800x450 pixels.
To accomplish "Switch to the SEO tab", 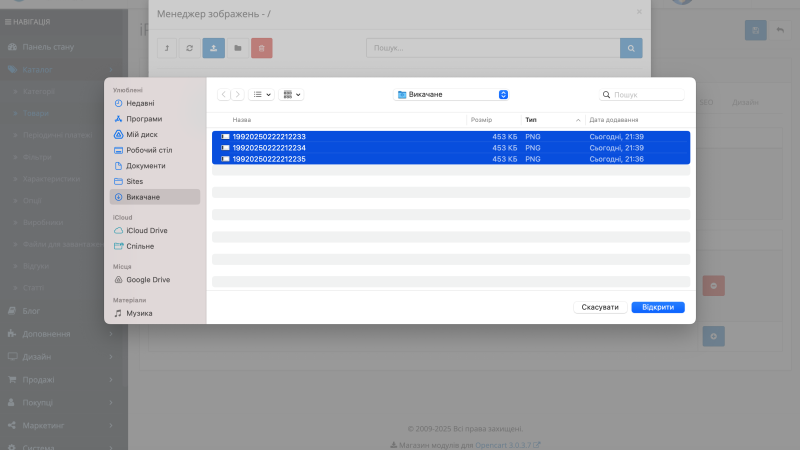I will [x=706, y=103].
